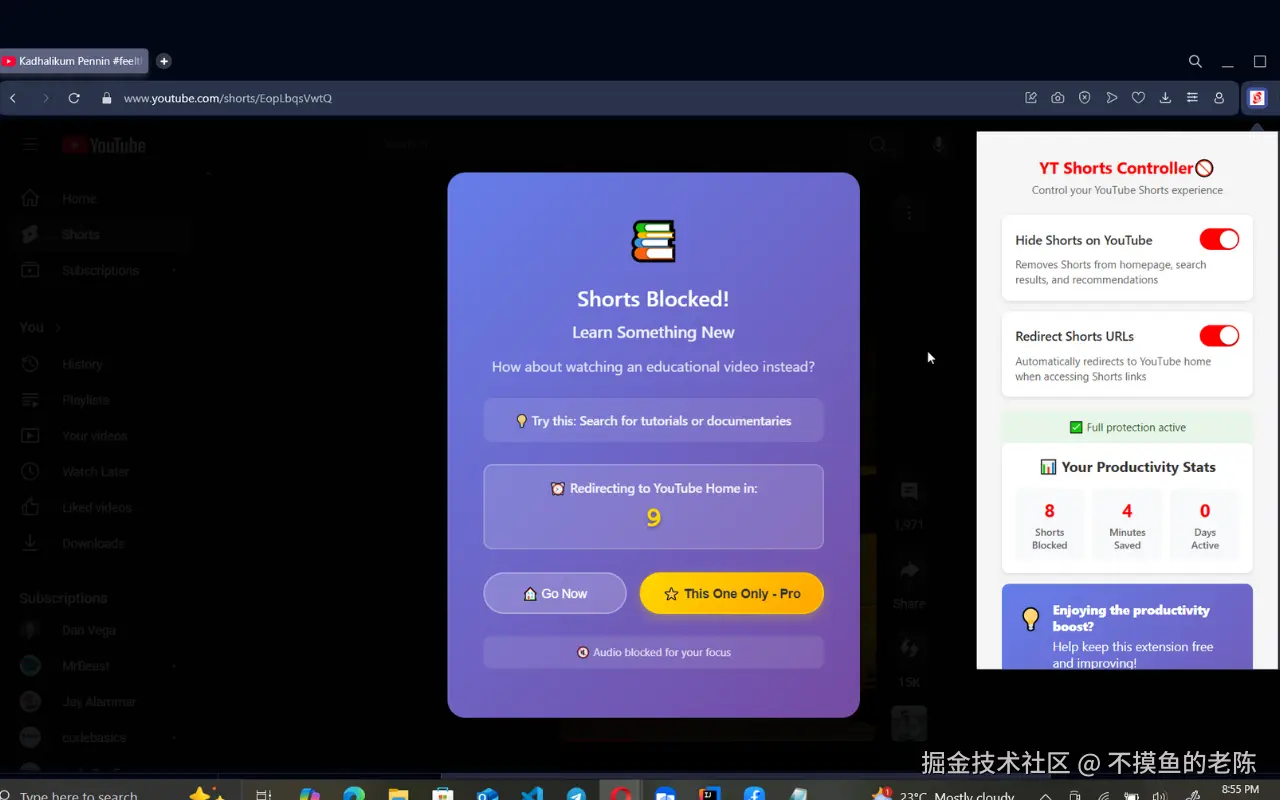Click the send flow arrow icon
The image size is (1280, 800).
[x=1112, y=98]
